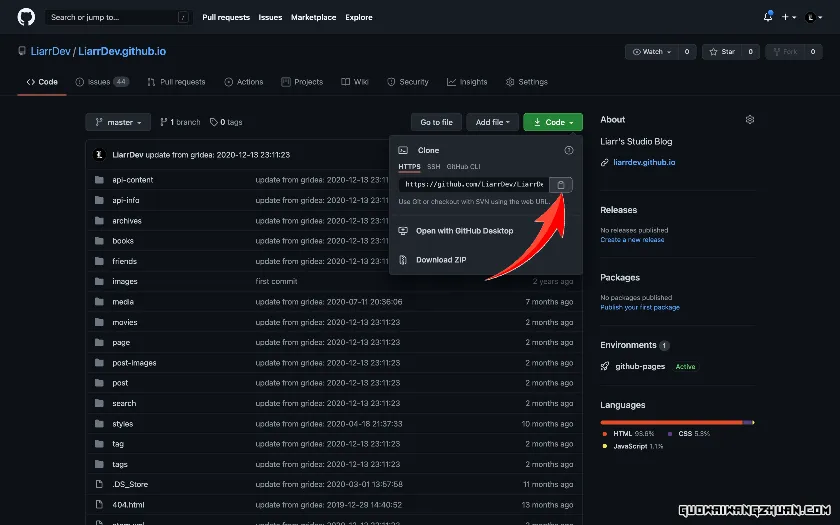Open the Add file dropdown
The height and width of the screenshot is (525, 840).
(x=492, y=122)
